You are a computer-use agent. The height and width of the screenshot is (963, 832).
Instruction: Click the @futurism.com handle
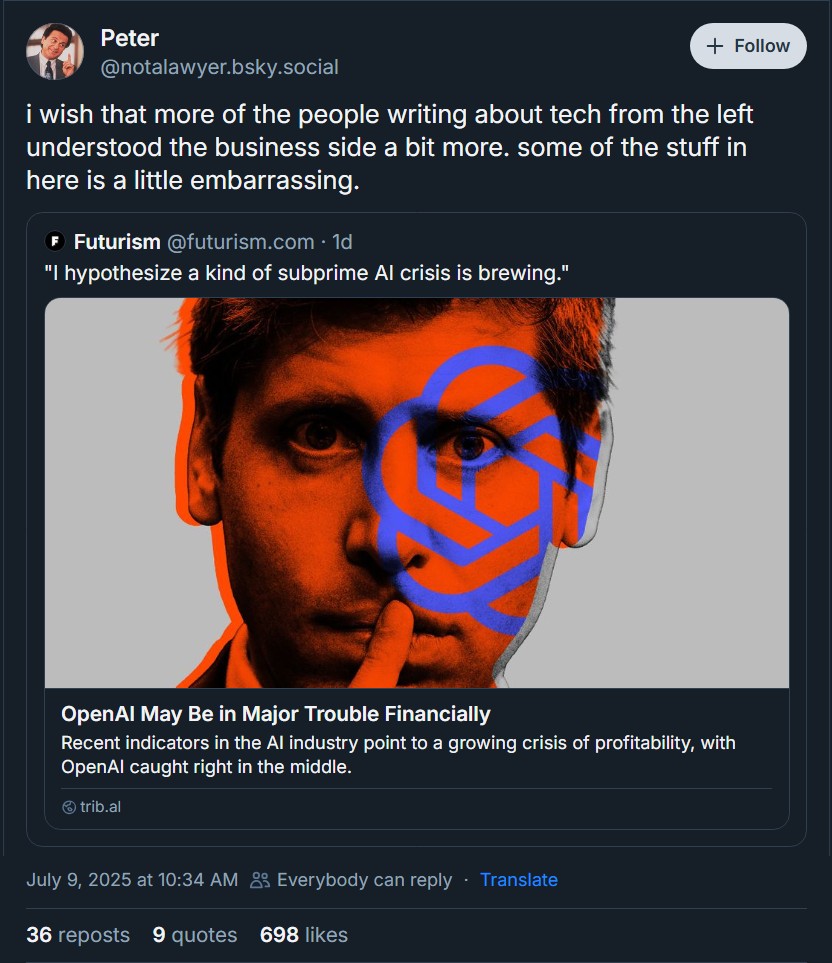click(239, 241)
